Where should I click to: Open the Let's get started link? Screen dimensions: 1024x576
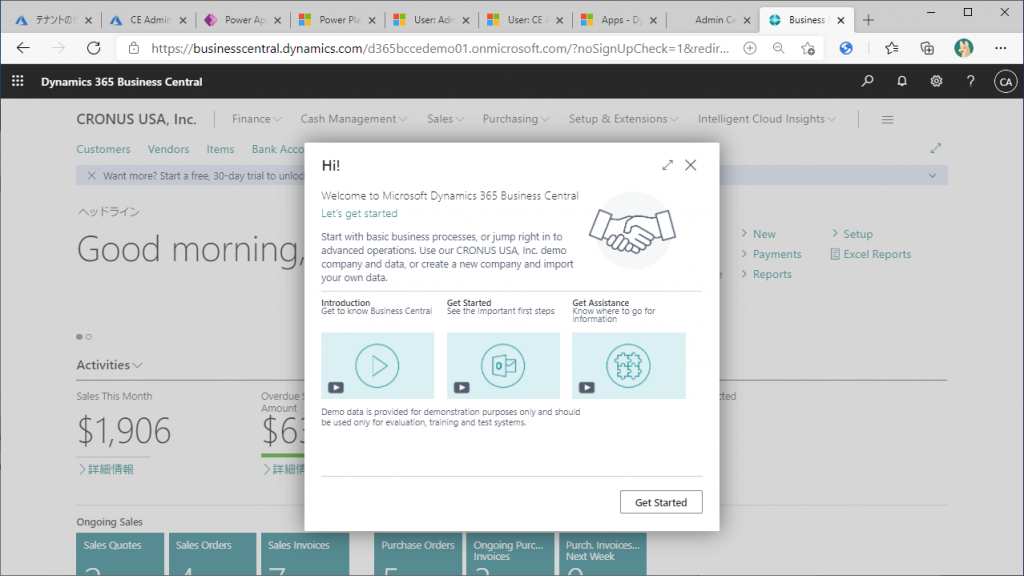(359, 214)
